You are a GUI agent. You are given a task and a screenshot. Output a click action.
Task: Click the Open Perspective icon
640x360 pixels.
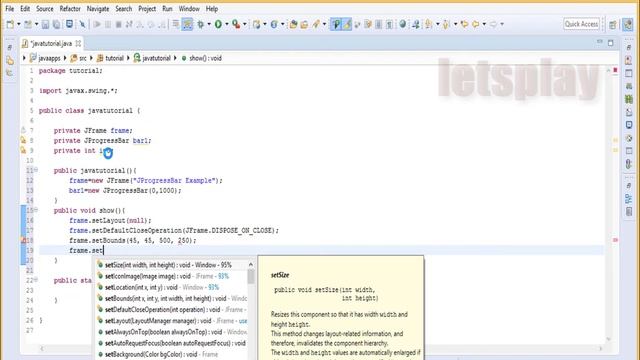[613, 24]
